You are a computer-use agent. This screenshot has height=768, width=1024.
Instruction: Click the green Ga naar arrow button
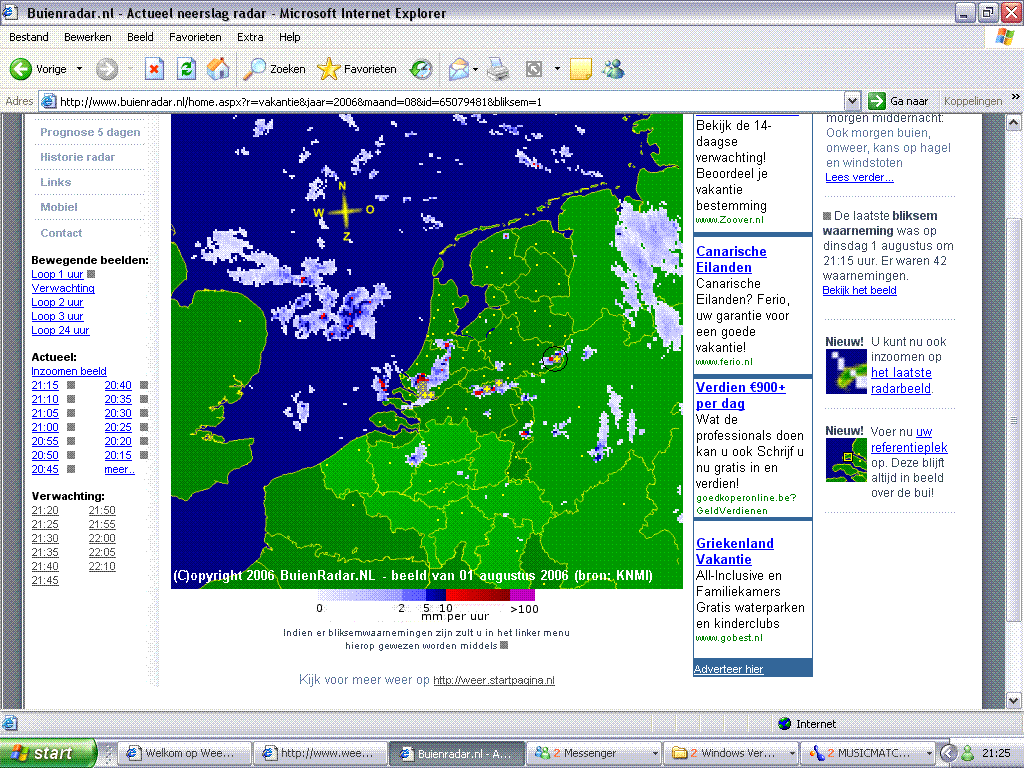click(877, 101)
